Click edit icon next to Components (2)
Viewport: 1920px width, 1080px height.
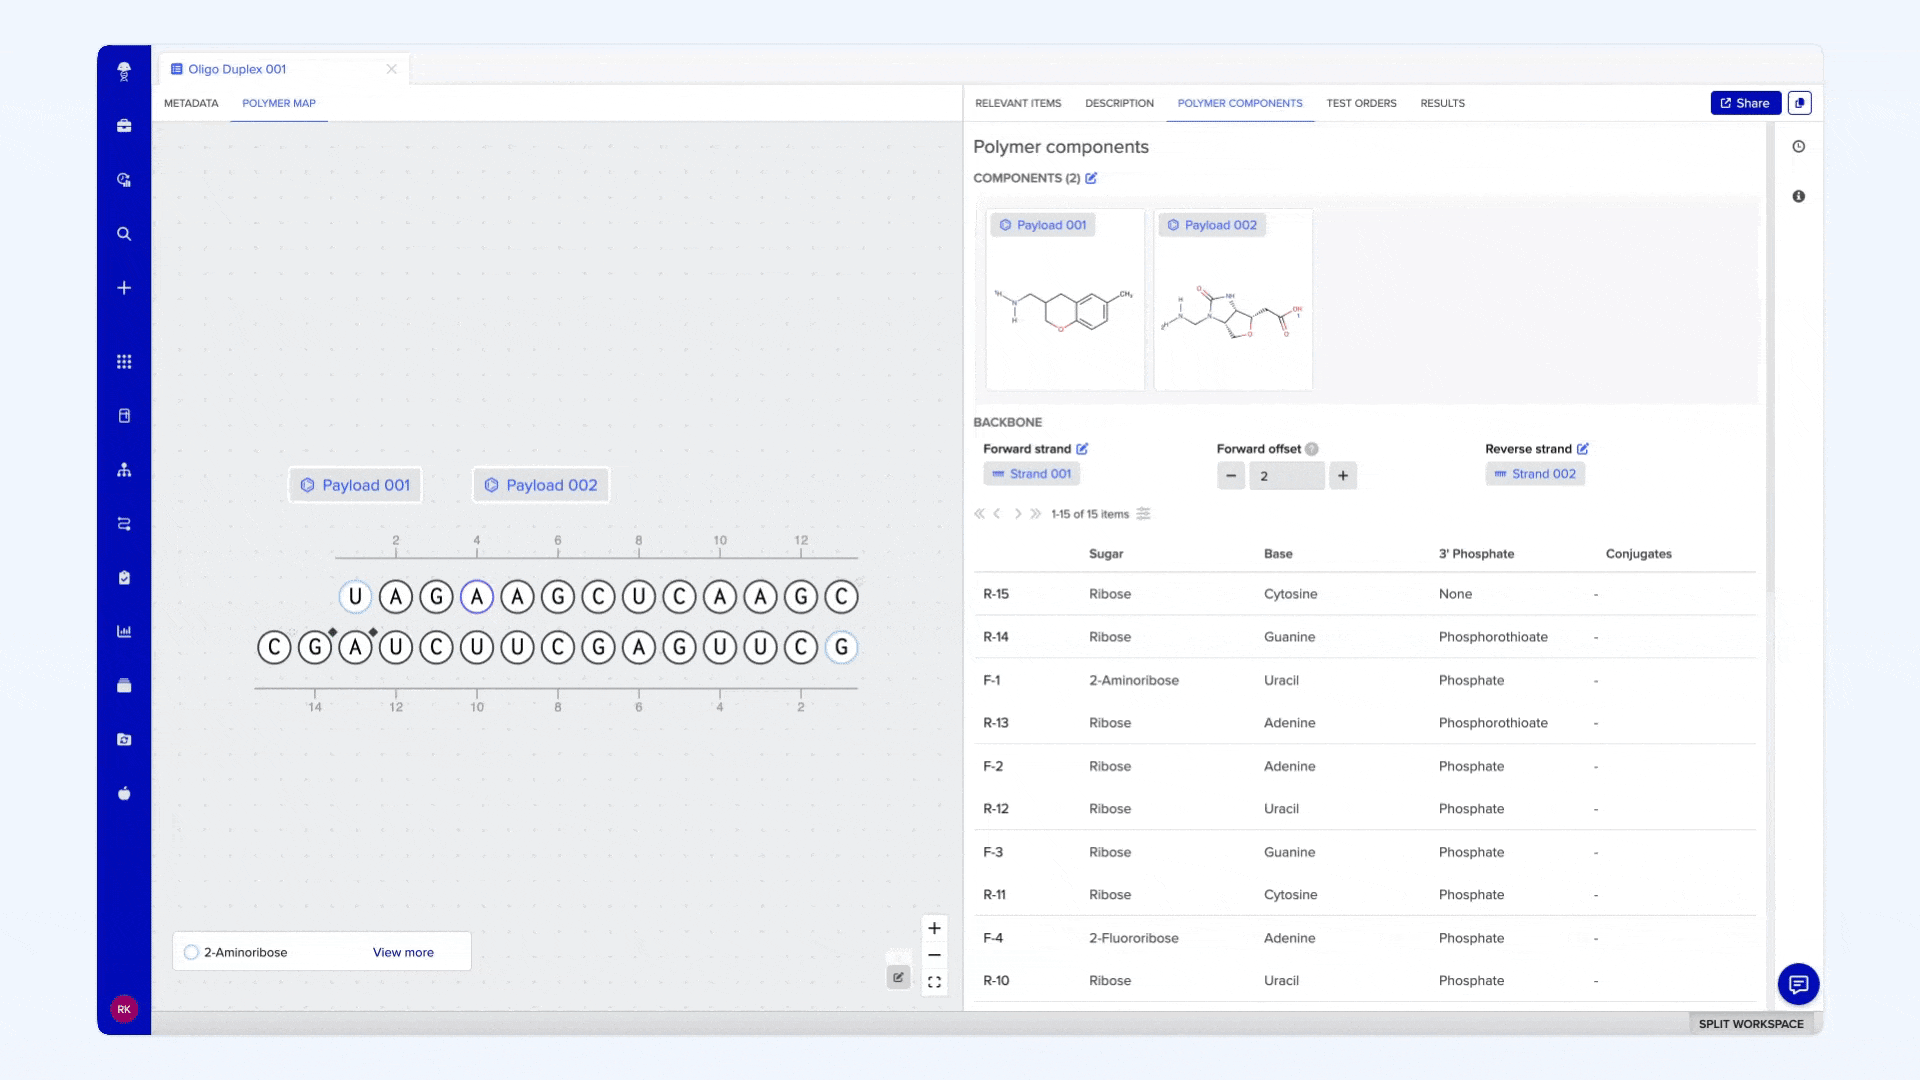click(1091, 178)
